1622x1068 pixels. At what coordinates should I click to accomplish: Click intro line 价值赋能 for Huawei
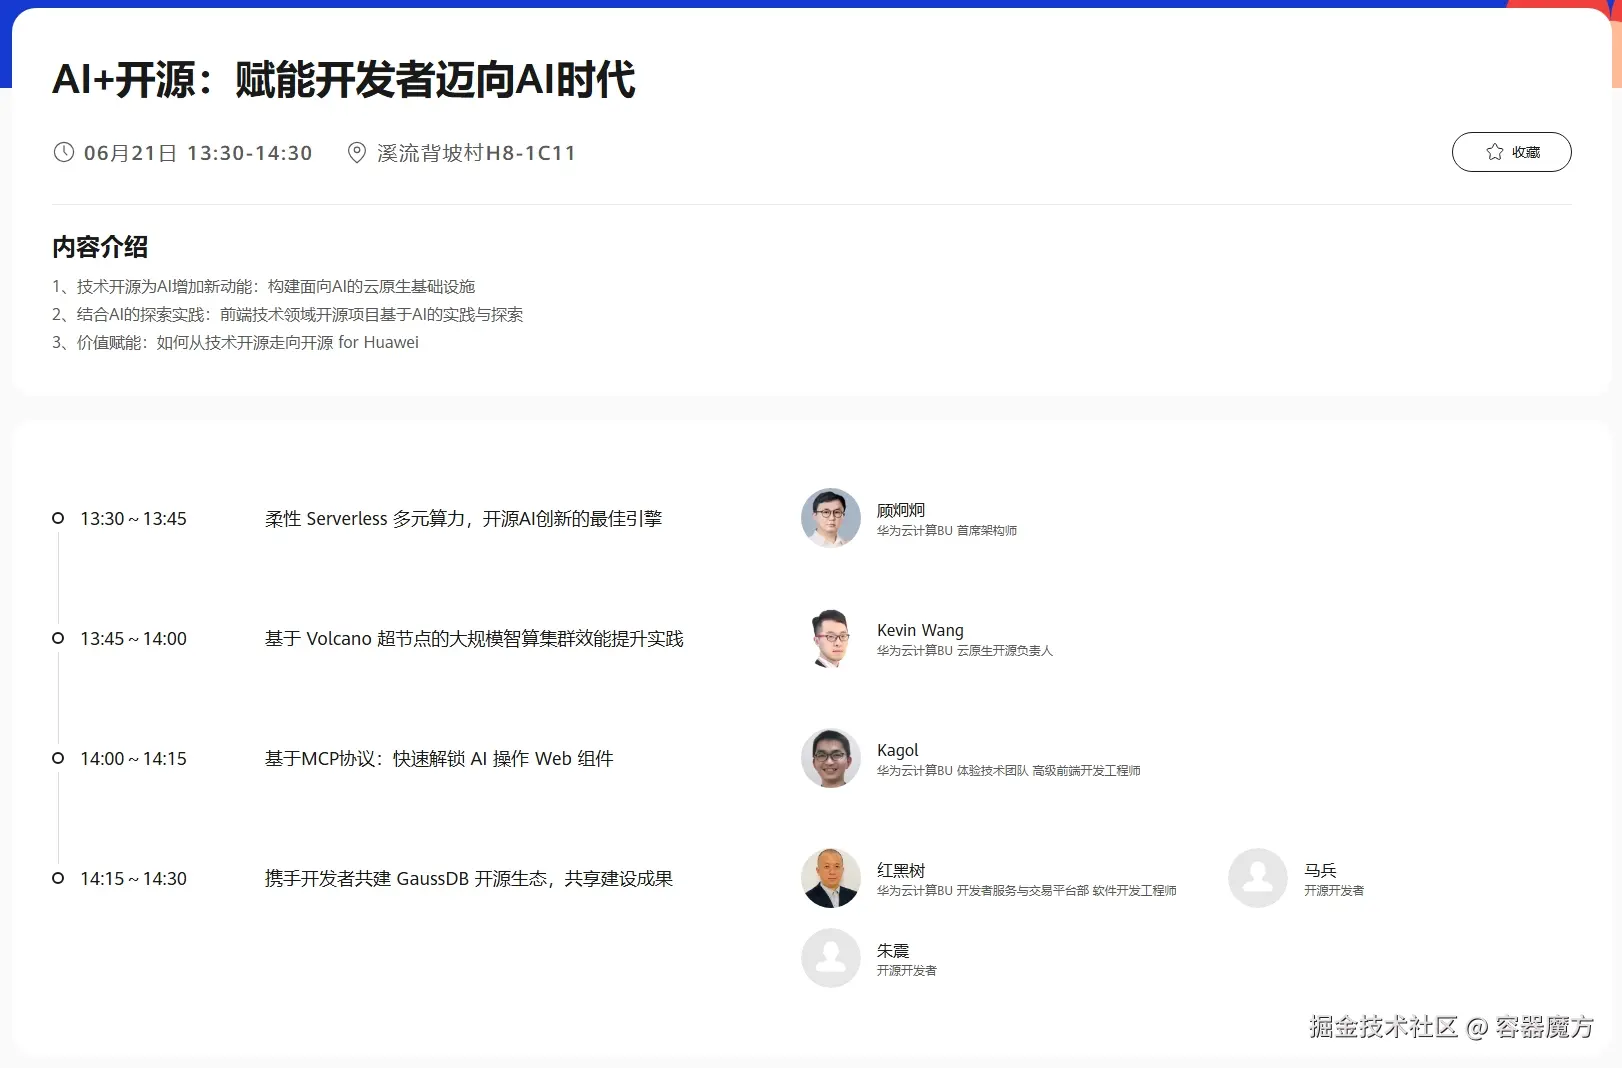(x=236, y=343)
